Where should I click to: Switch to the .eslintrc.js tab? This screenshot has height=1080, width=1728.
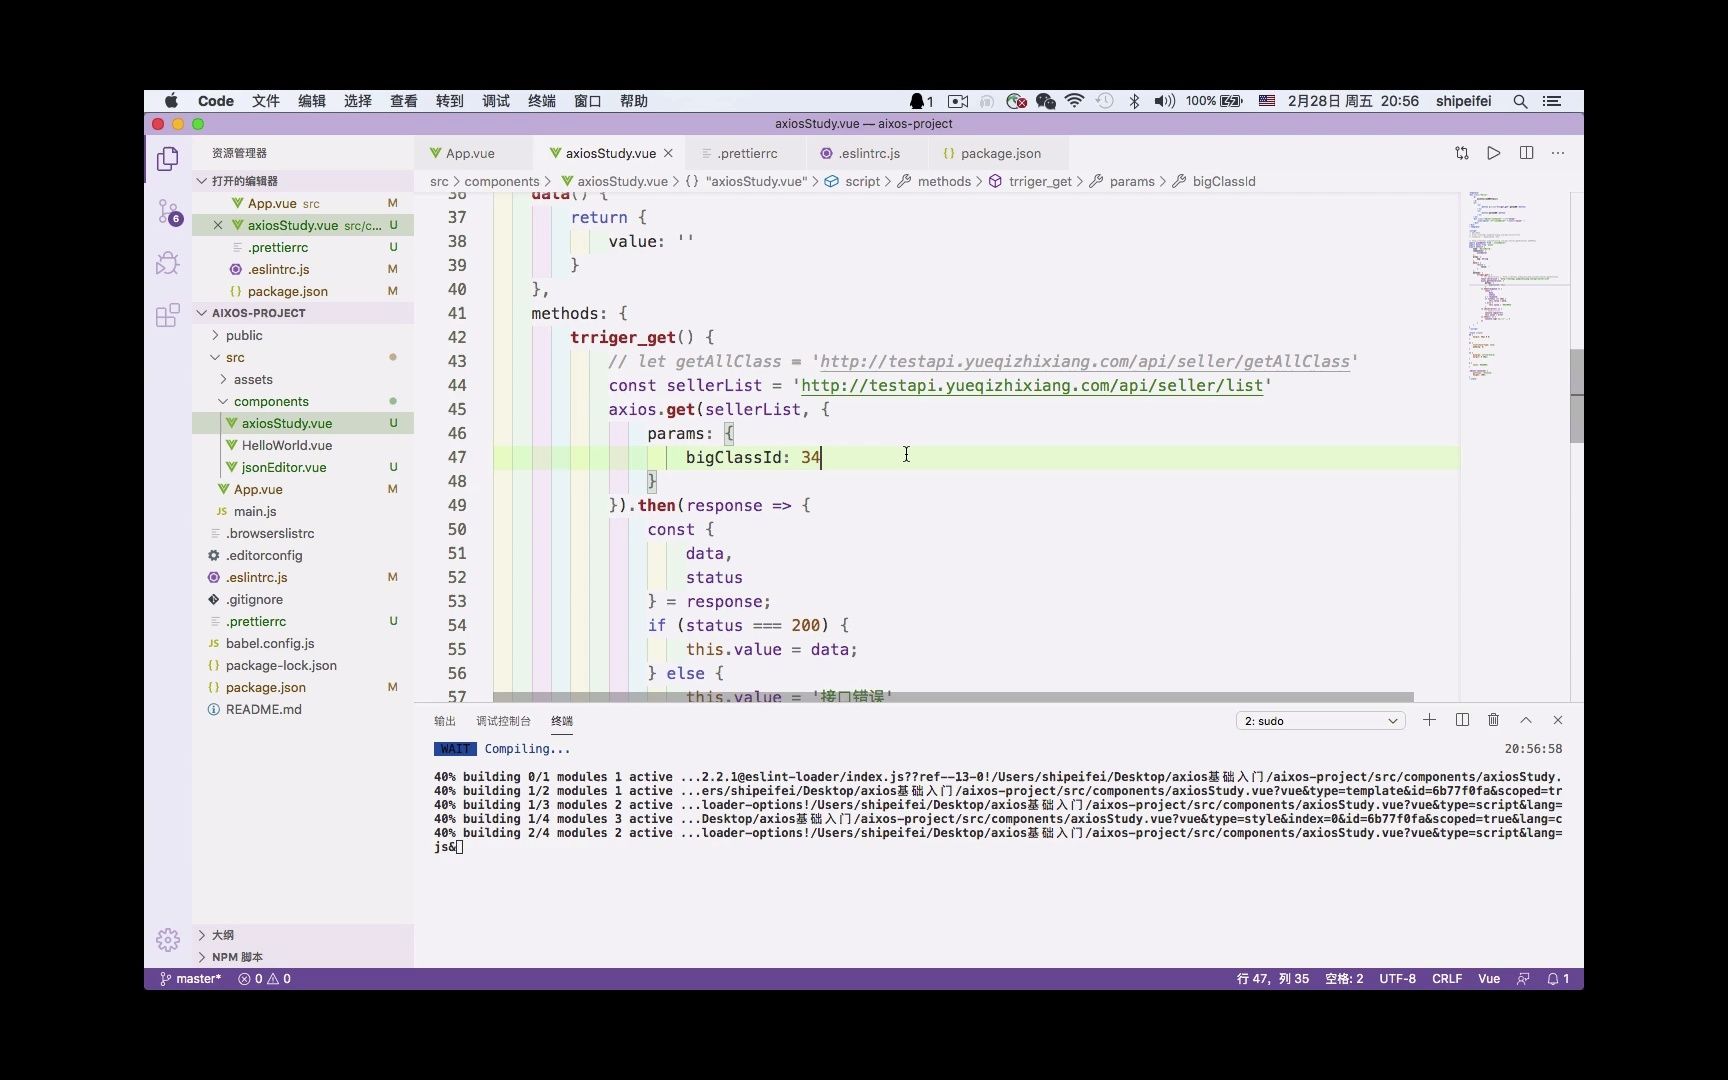click(868, 153)
